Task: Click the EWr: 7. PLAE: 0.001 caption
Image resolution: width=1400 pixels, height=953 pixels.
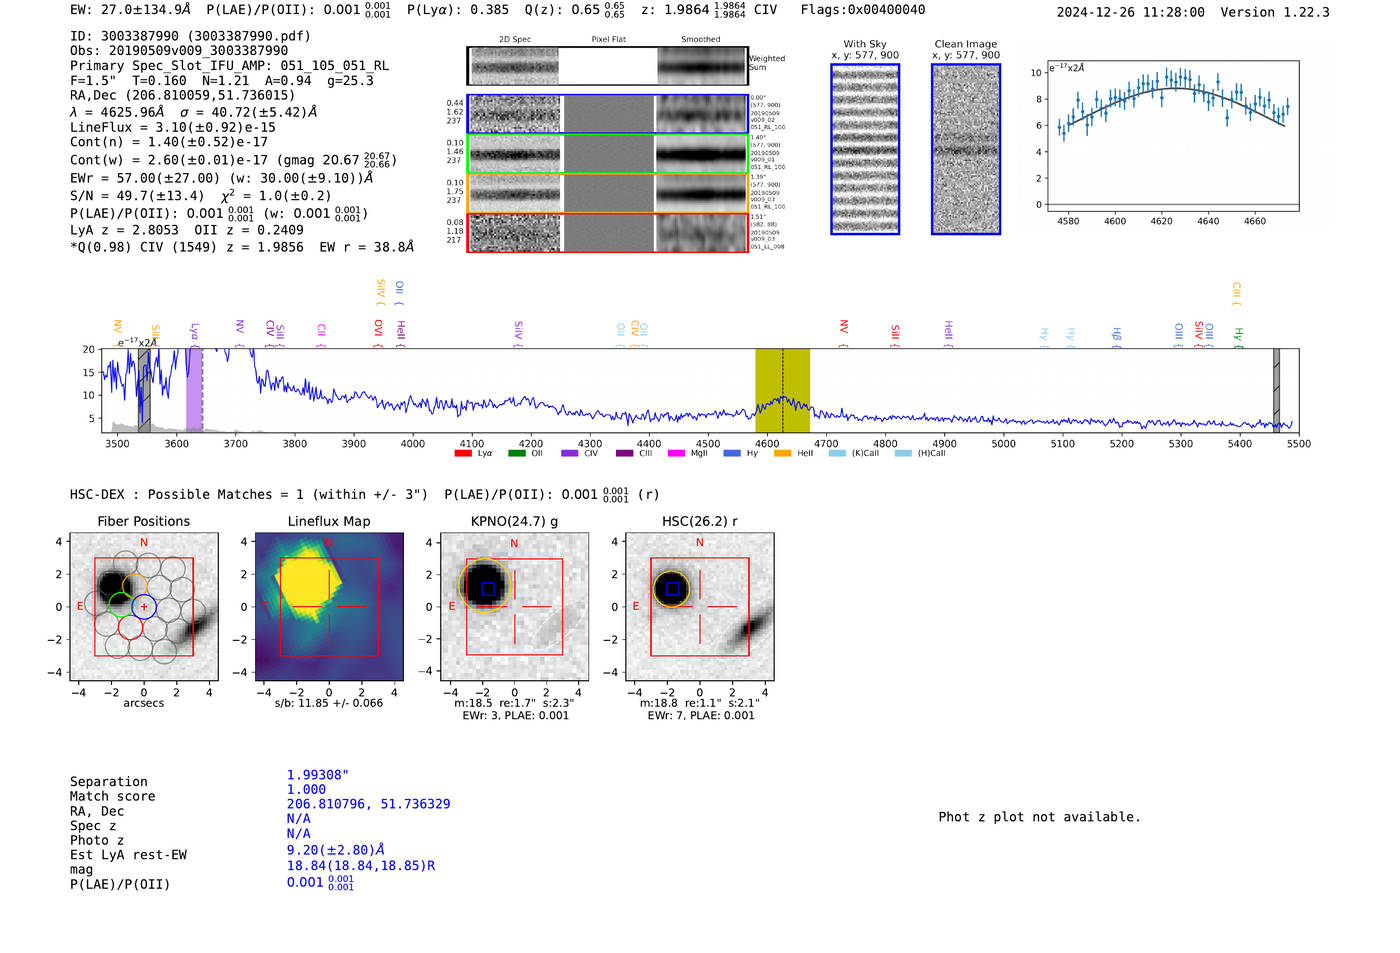Action: click(x=701, y=715)
